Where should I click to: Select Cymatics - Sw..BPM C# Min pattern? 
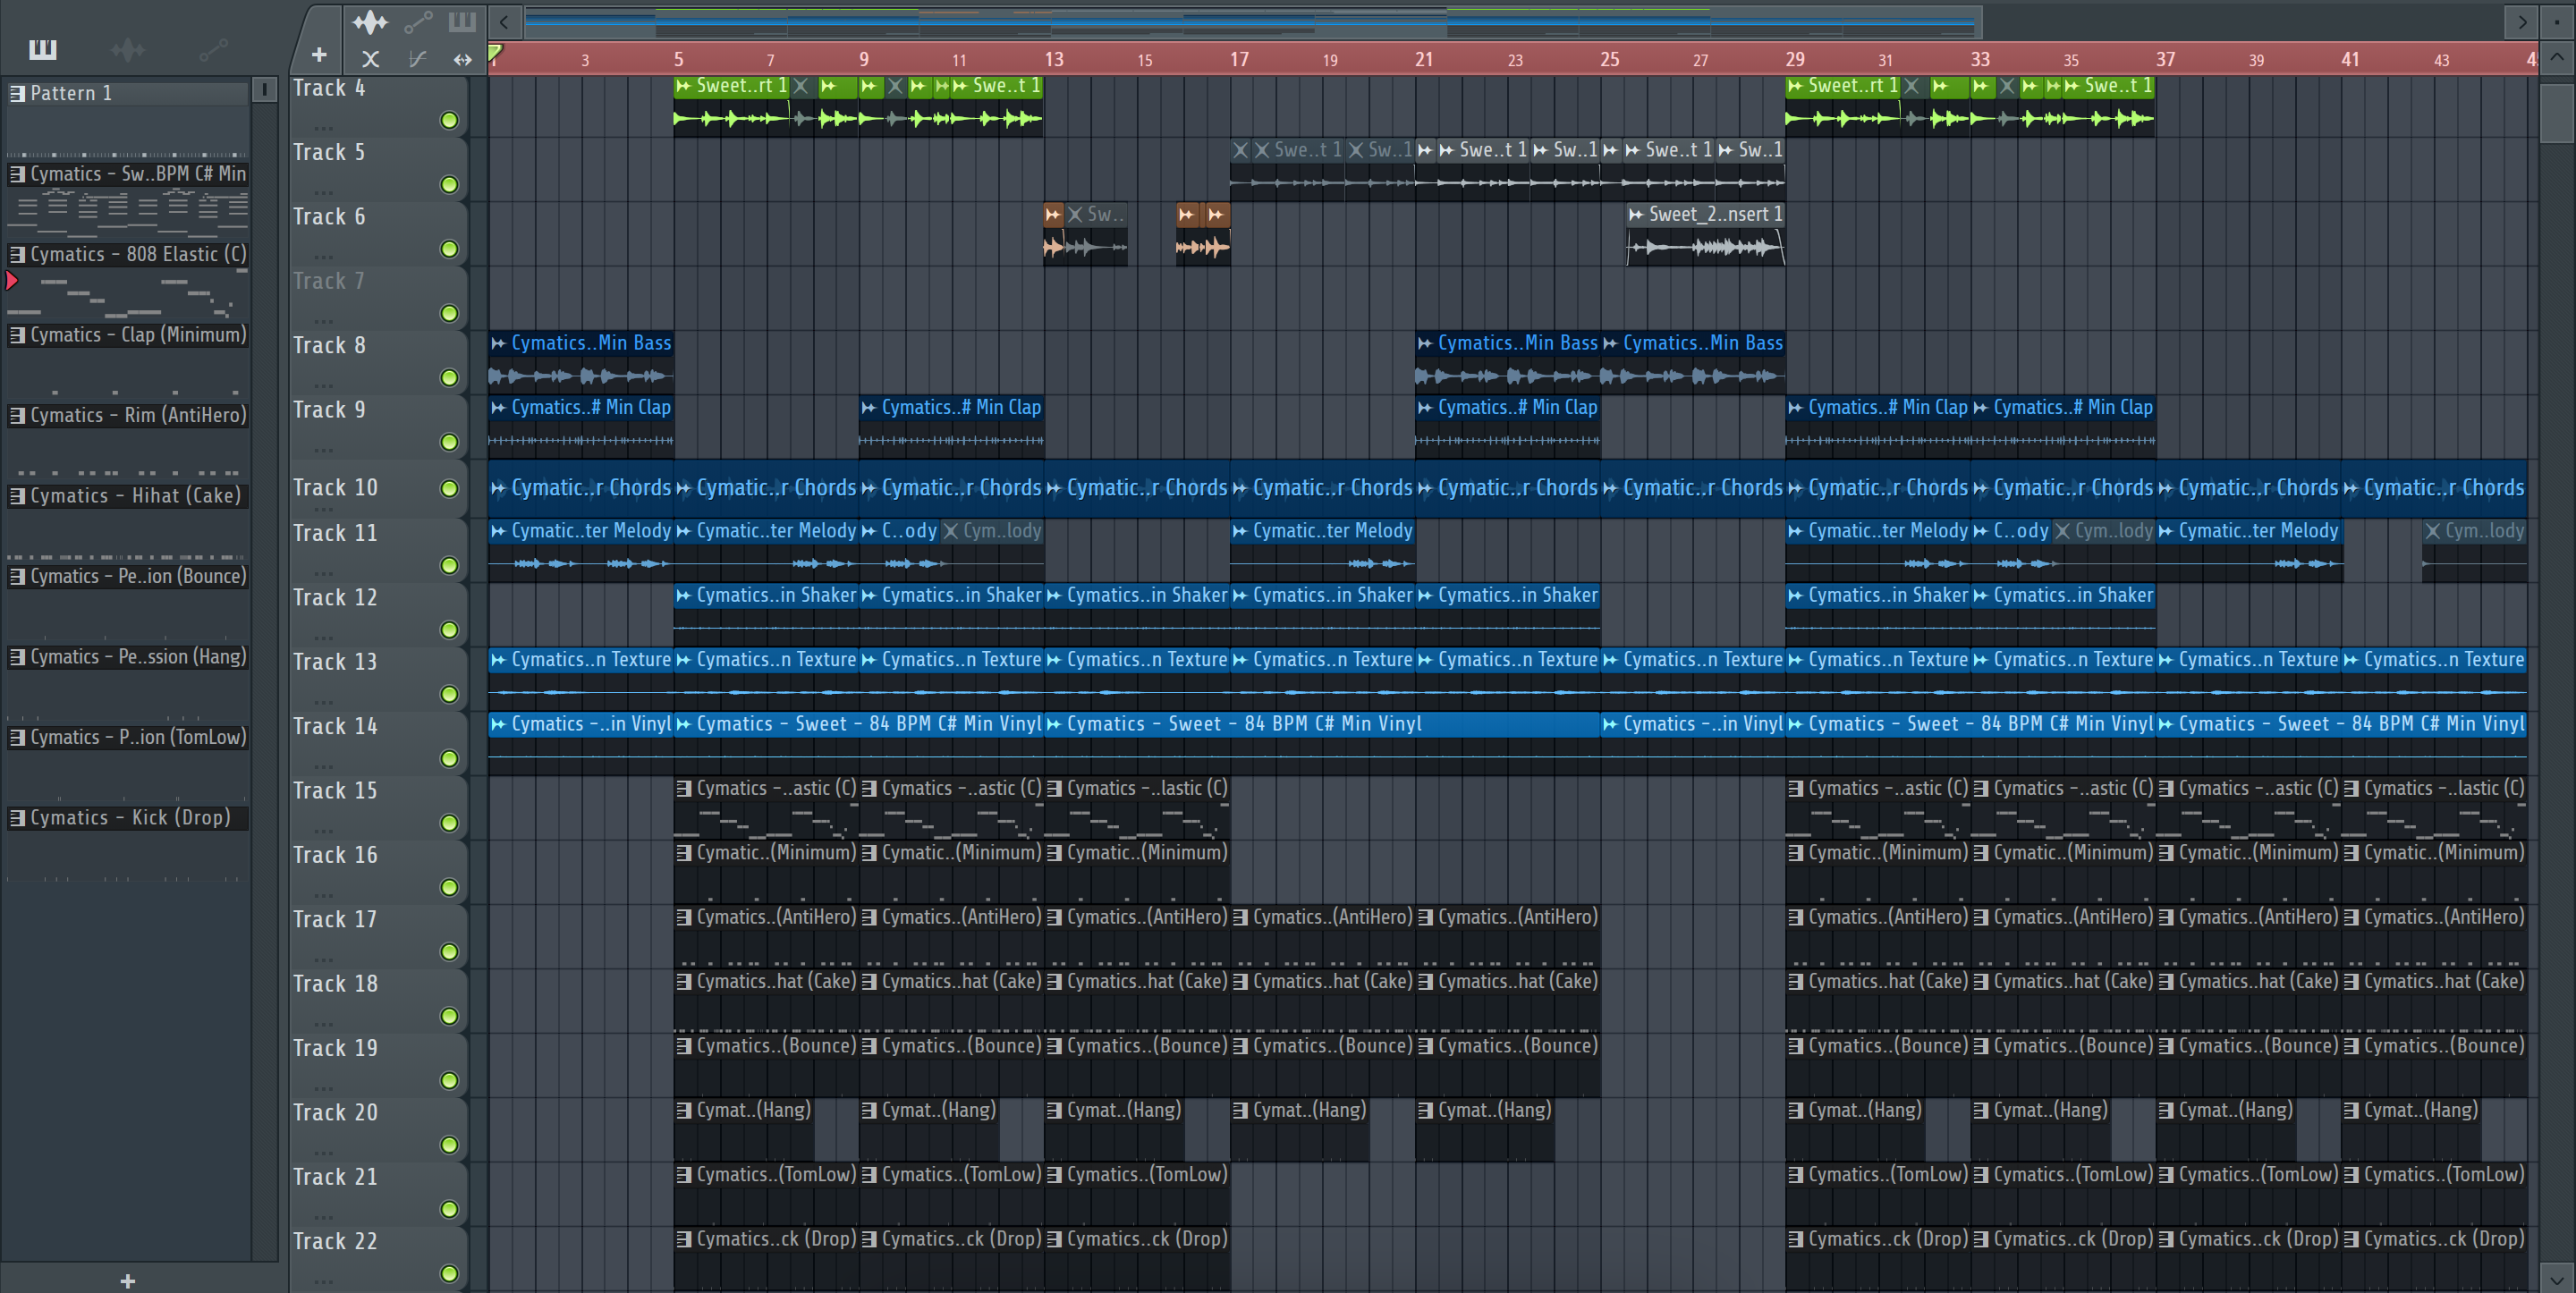coord(128,174)
